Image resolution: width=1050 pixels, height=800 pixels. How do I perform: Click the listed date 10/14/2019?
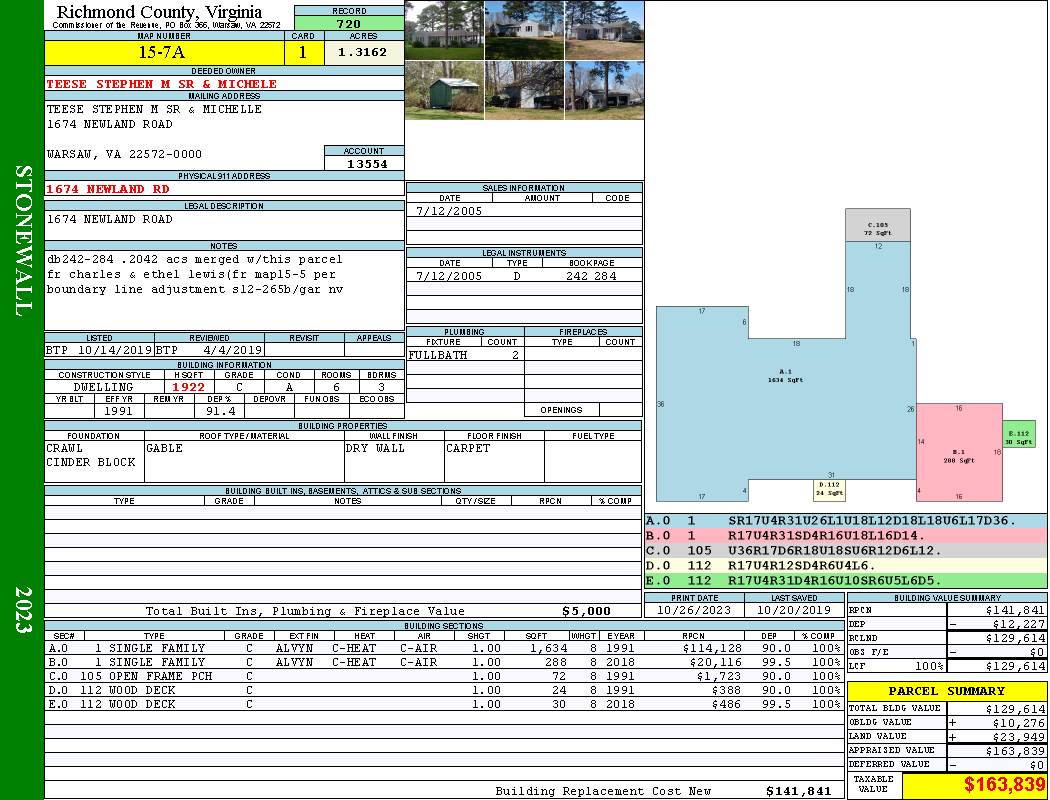(115, 349)
